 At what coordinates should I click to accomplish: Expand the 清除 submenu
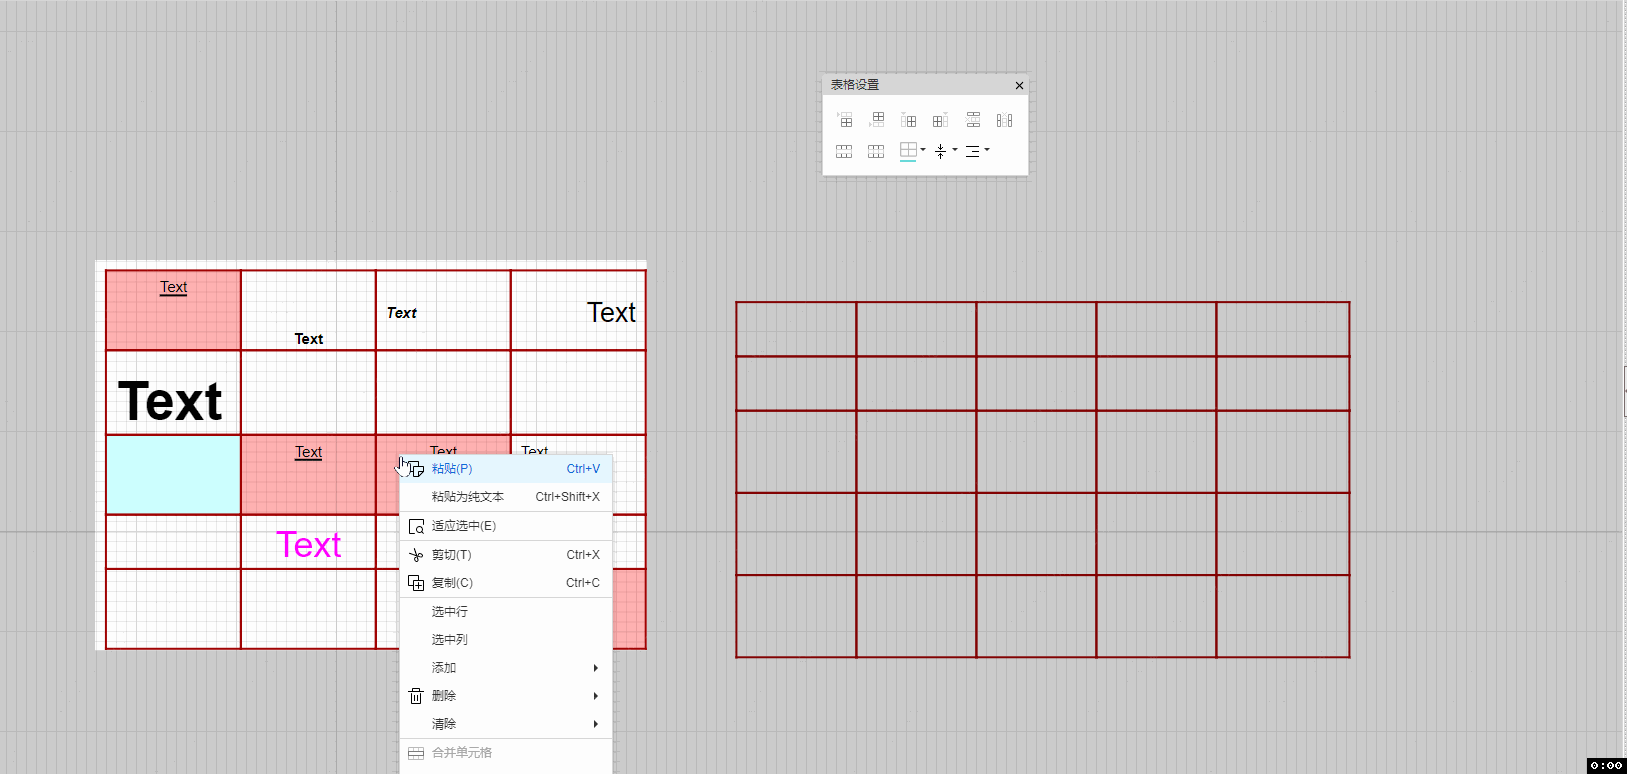point(506,724)
